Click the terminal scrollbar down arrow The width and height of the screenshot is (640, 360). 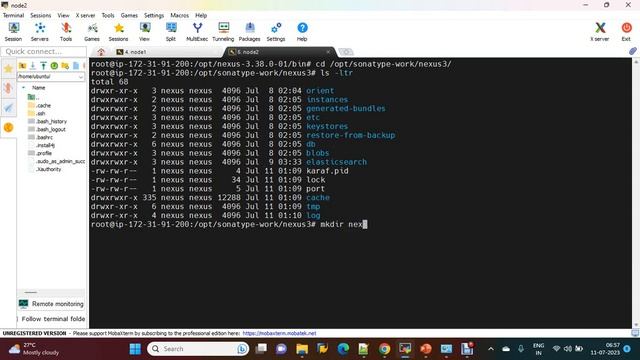coord(636,325)
